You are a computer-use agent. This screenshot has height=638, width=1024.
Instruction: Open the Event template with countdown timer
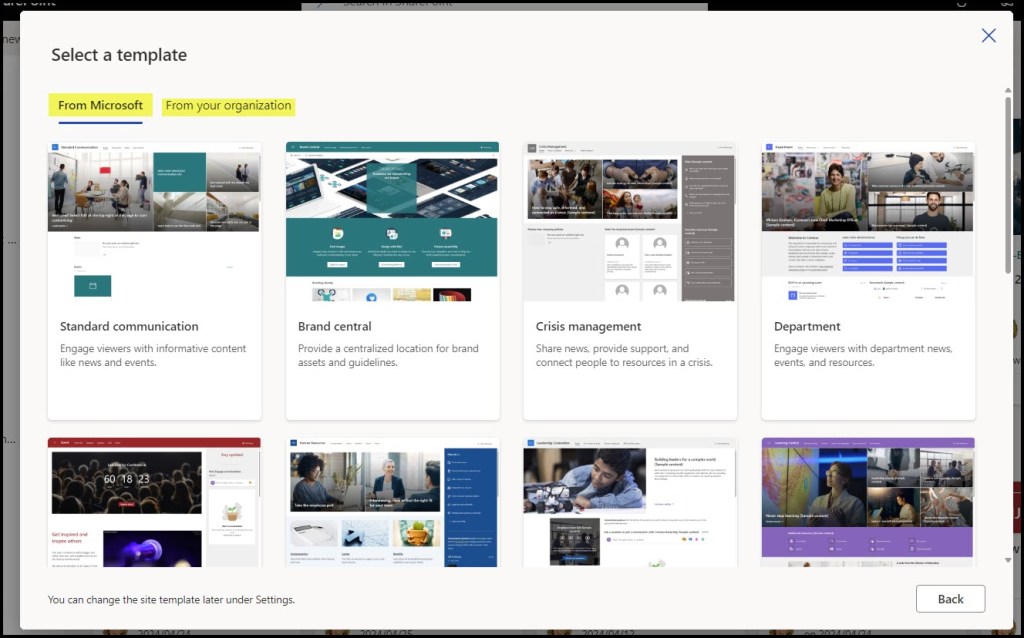point(154,502)
